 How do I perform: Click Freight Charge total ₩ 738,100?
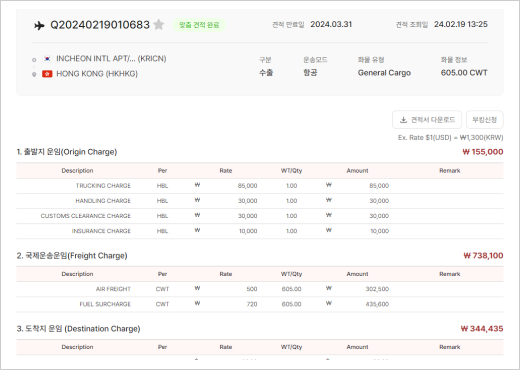pyautogui.click(x=483, y=256)
